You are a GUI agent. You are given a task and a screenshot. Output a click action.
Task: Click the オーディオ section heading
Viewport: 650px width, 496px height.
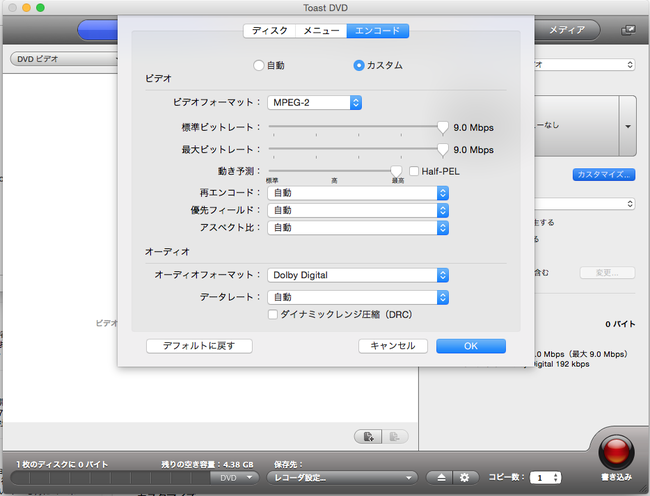167,252
